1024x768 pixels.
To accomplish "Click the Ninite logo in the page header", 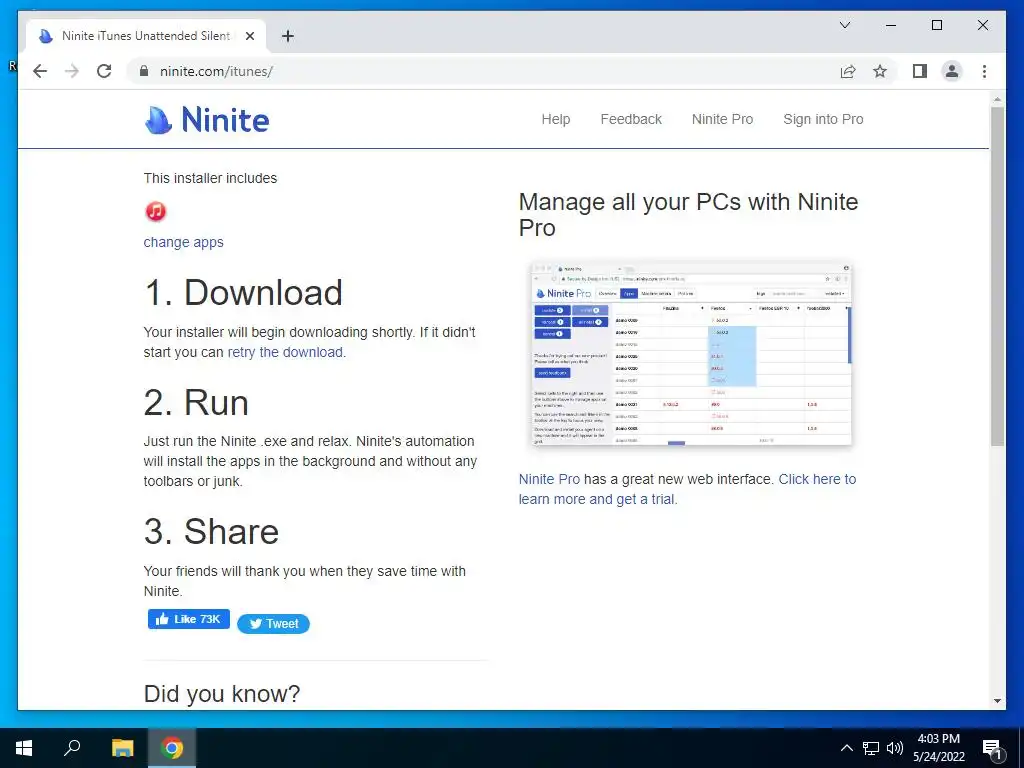I will [206, 120].
